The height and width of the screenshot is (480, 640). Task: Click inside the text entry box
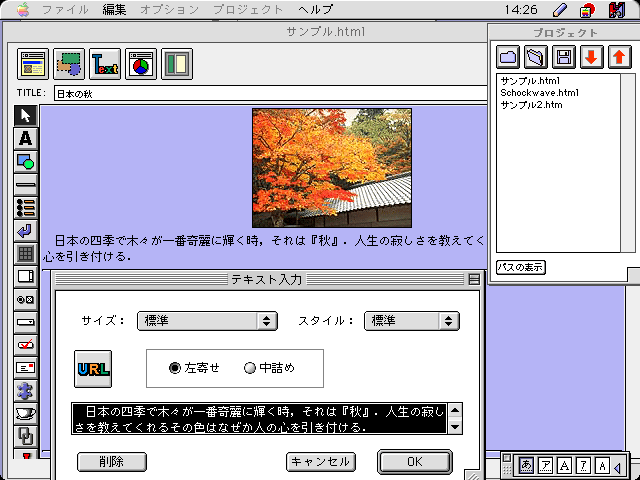(260, 418)
